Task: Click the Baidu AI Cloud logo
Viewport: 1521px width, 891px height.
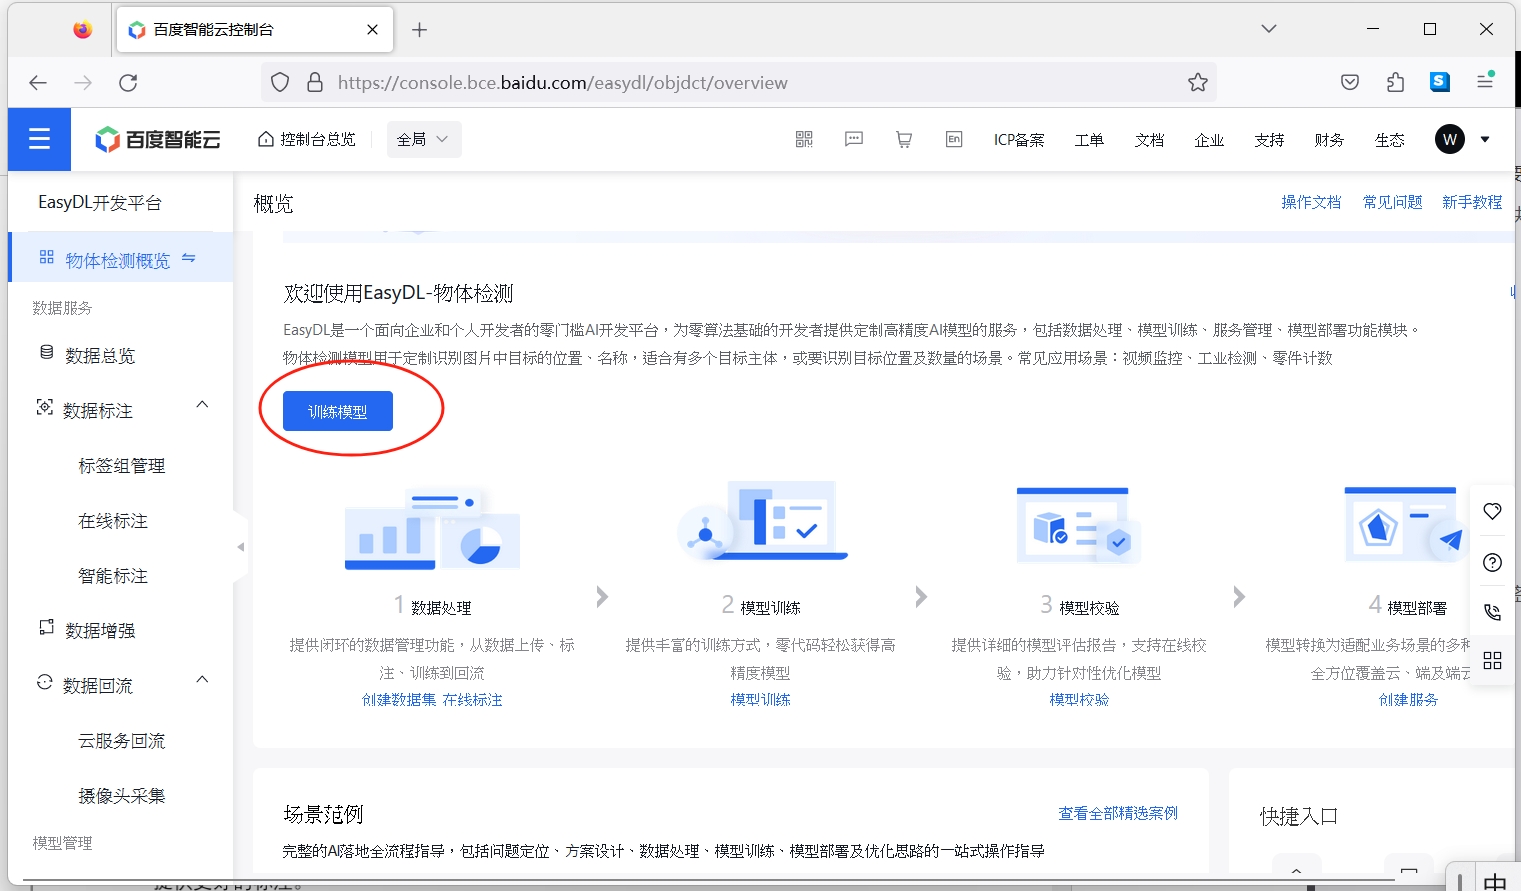Action: click(x=158, y=140)
